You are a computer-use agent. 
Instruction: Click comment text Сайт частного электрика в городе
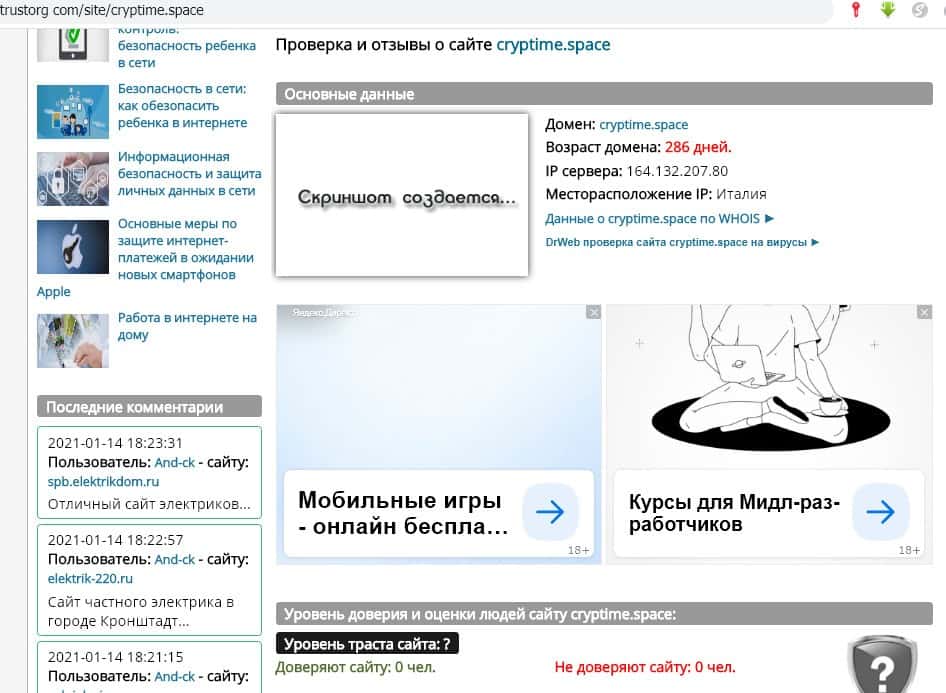pyautogui.click(x=141, y=611)
